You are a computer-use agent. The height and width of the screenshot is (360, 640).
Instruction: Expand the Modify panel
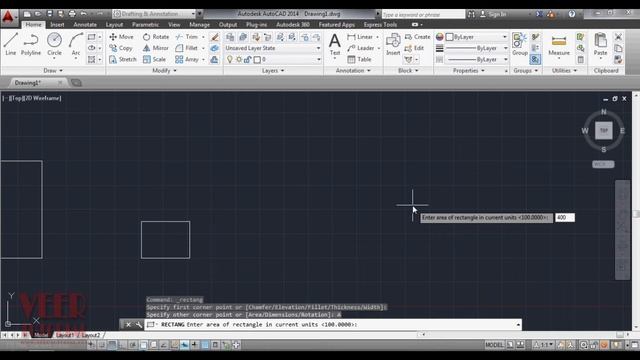pos(164,71)
